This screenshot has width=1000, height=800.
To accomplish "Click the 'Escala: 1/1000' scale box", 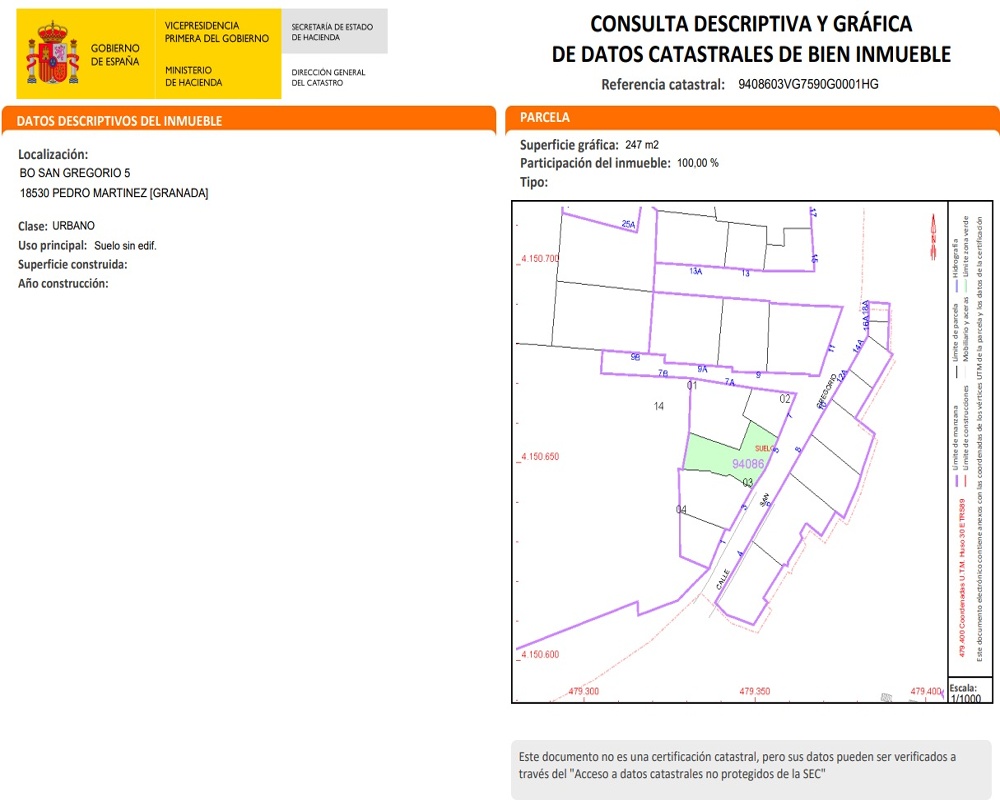I will [969, 692].
